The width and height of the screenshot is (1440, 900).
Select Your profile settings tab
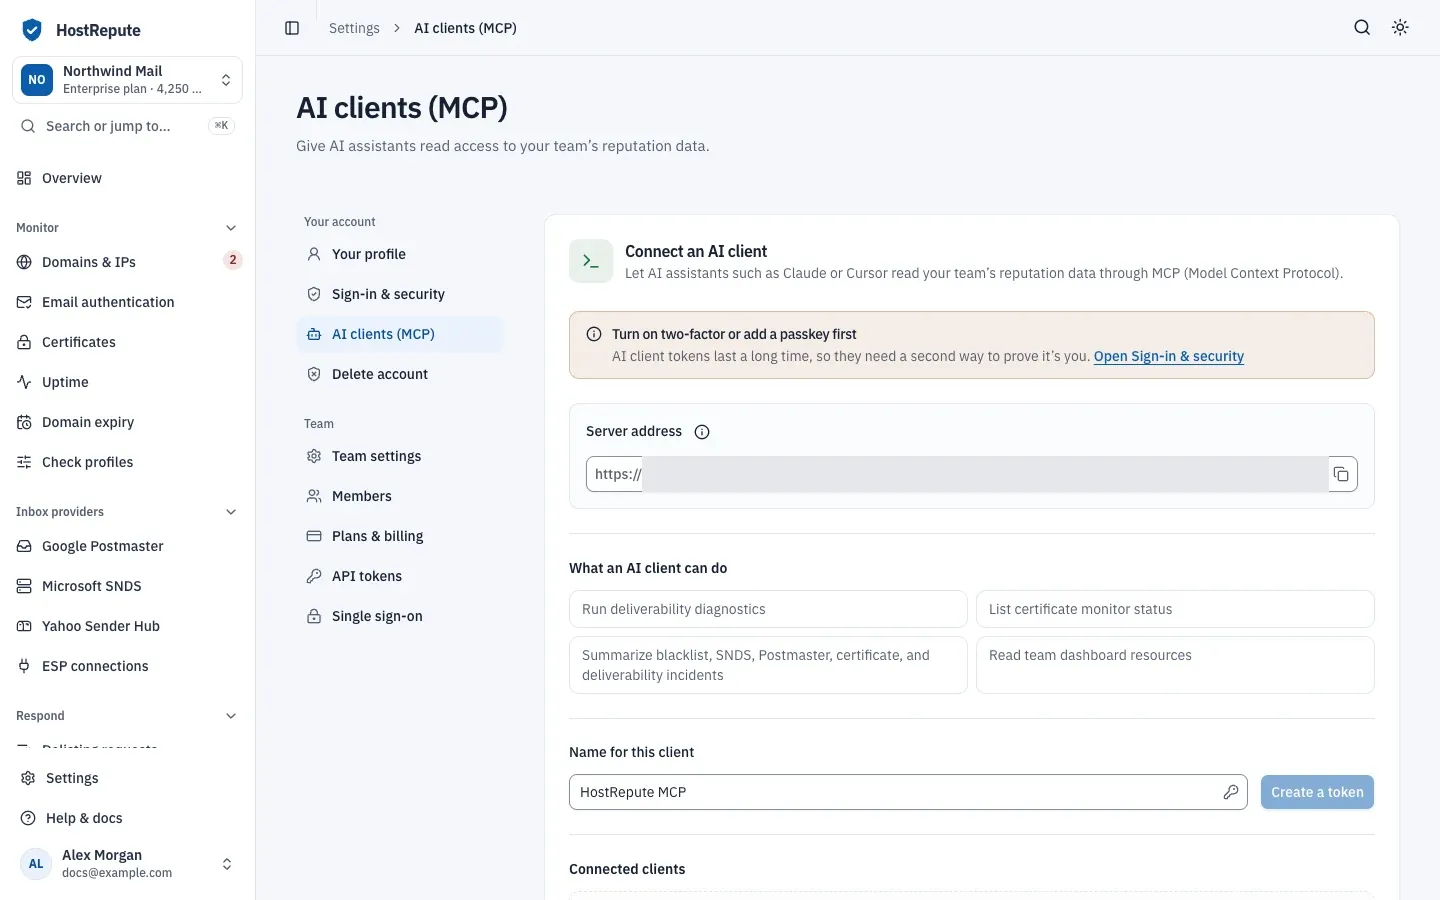400,254
